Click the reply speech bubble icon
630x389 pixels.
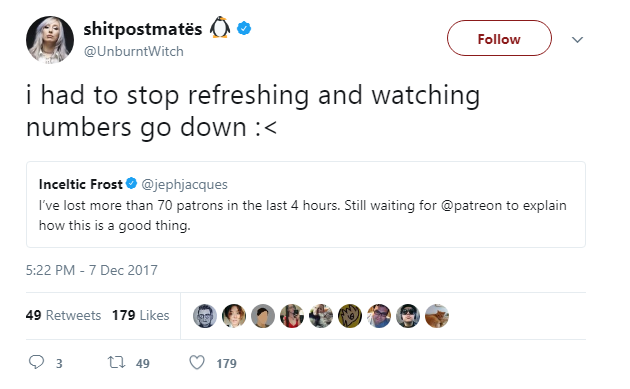(x=36, y=362)
